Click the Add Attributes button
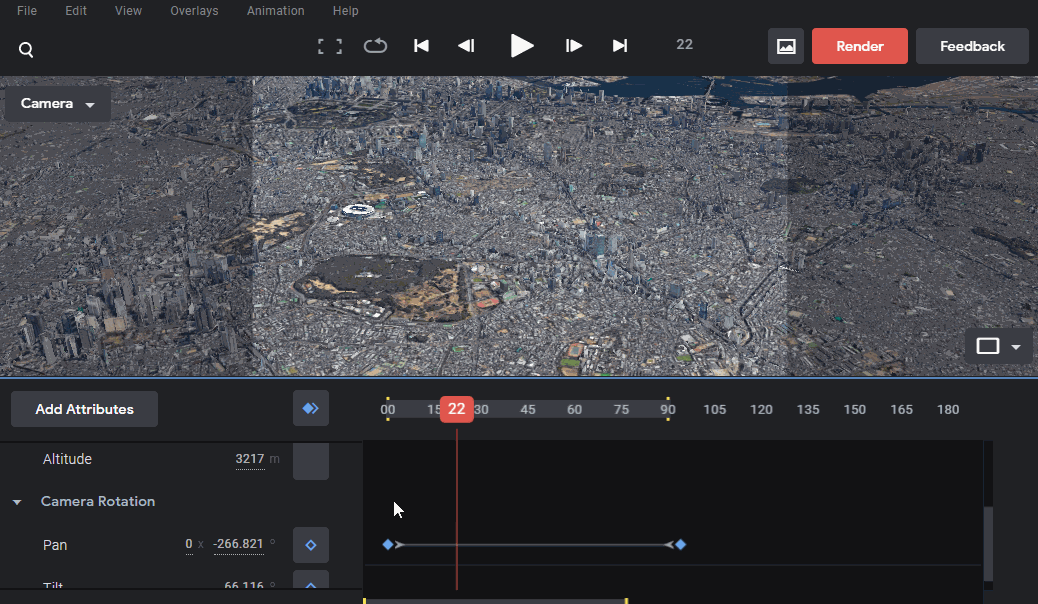 coord(85,409)
